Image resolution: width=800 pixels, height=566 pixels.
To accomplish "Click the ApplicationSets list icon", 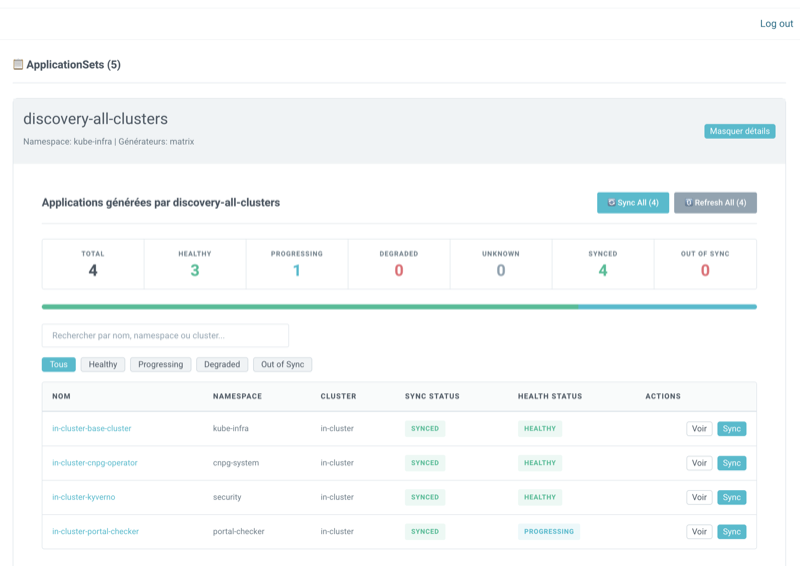I will click(18, 65).
